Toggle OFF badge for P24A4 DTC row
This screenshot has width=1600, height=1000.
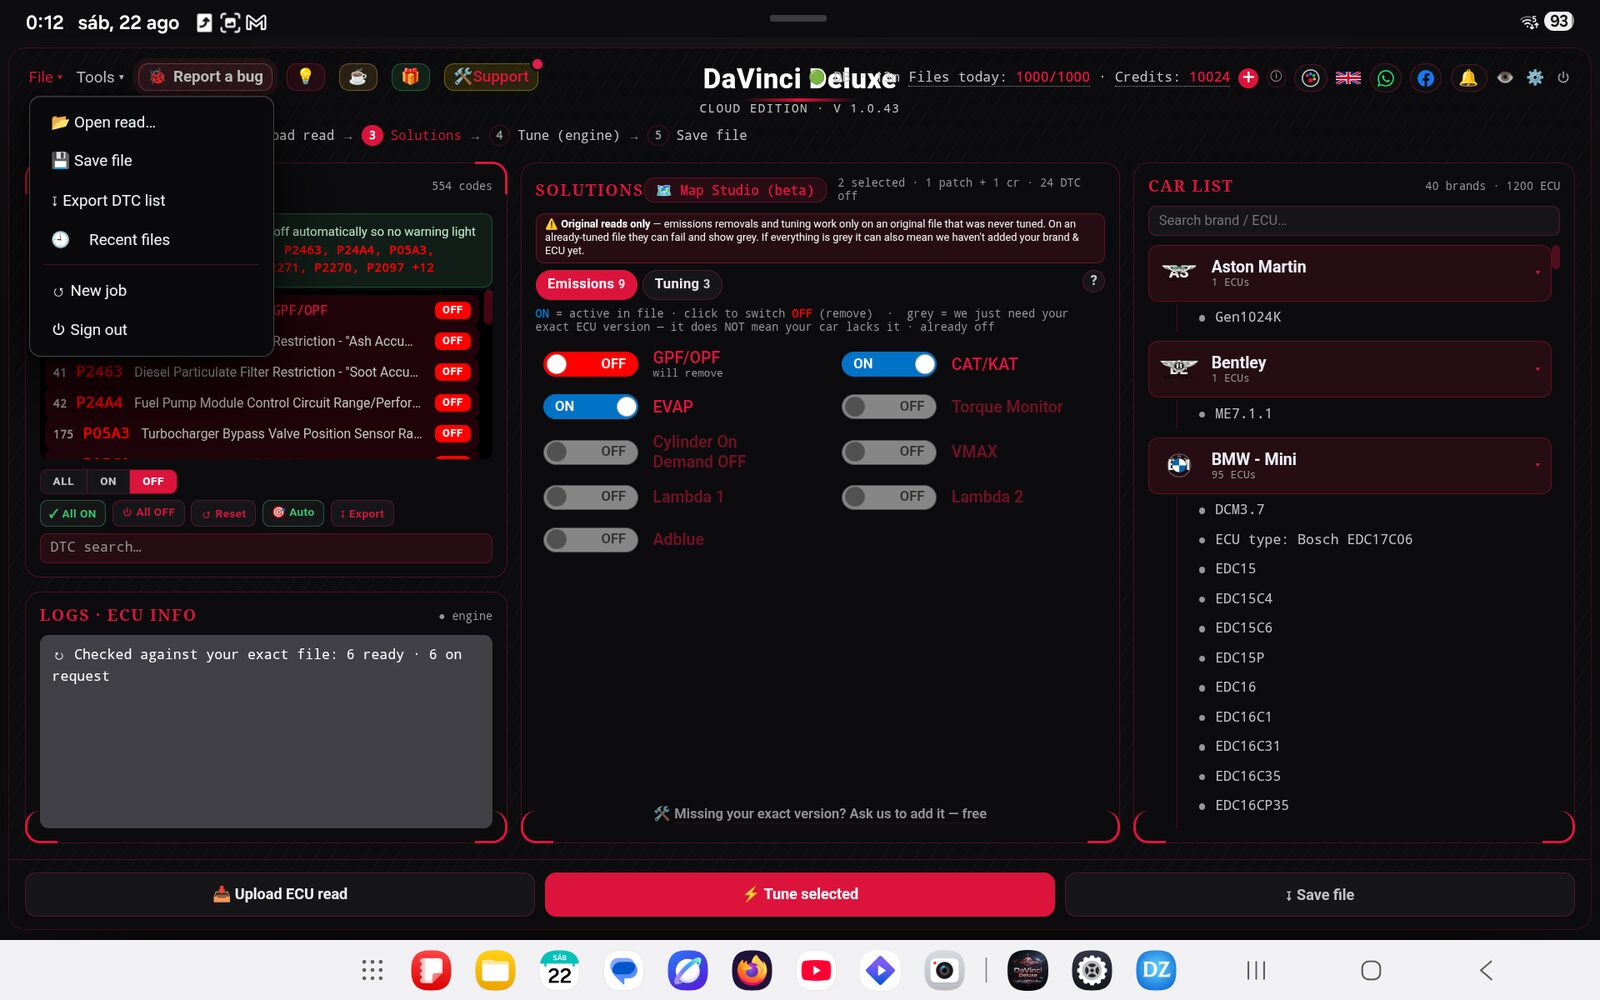(453, 403)
